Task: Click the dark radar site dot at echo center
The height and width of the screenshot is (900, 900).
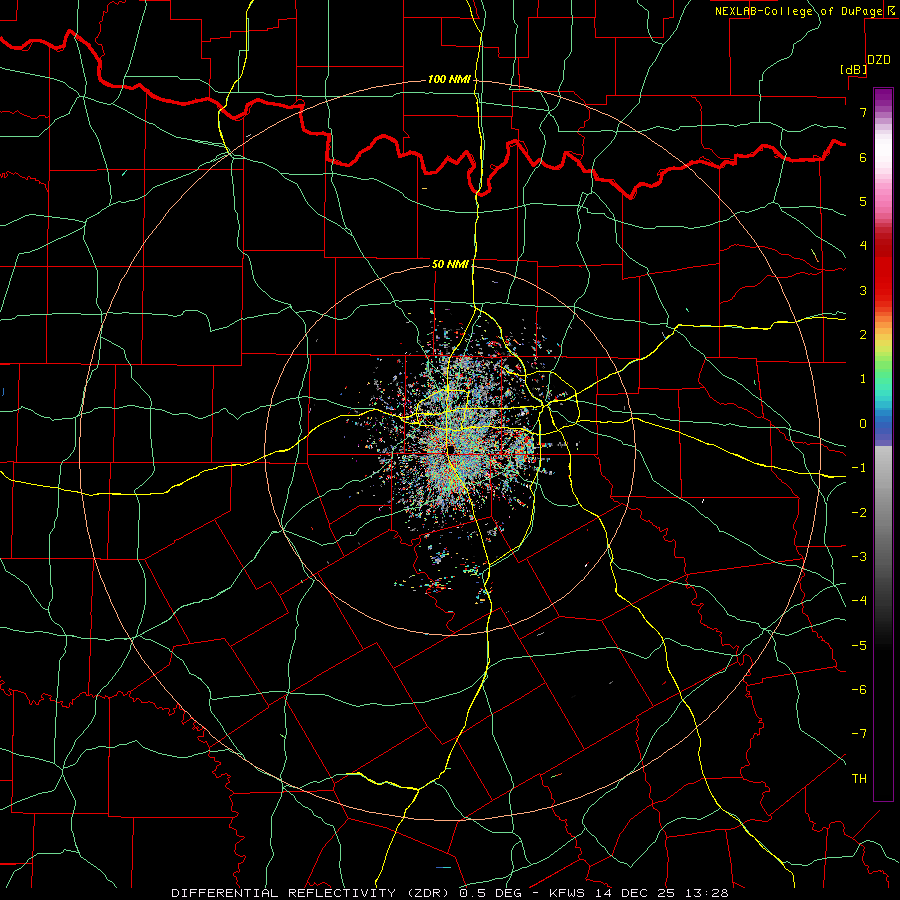Action: (x=452, y=449)
